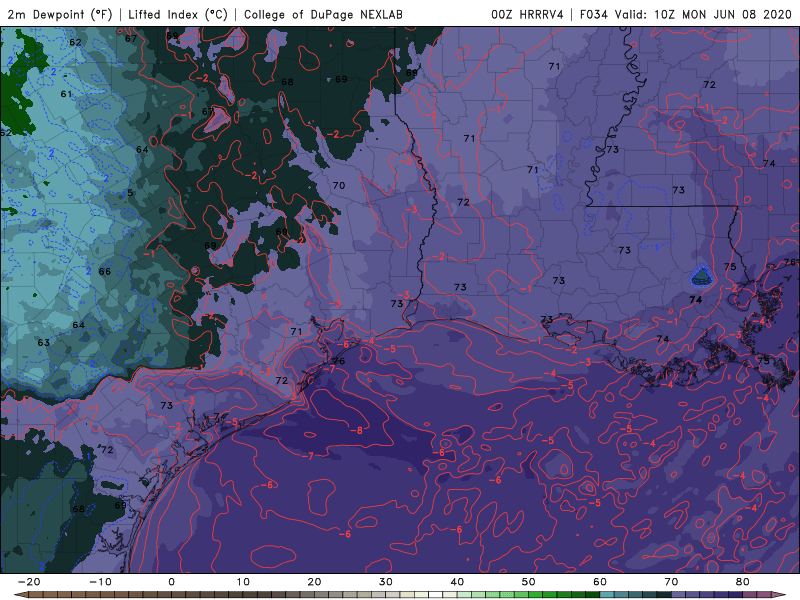Click the -8 lifted index contour label

tap(357, 431)
